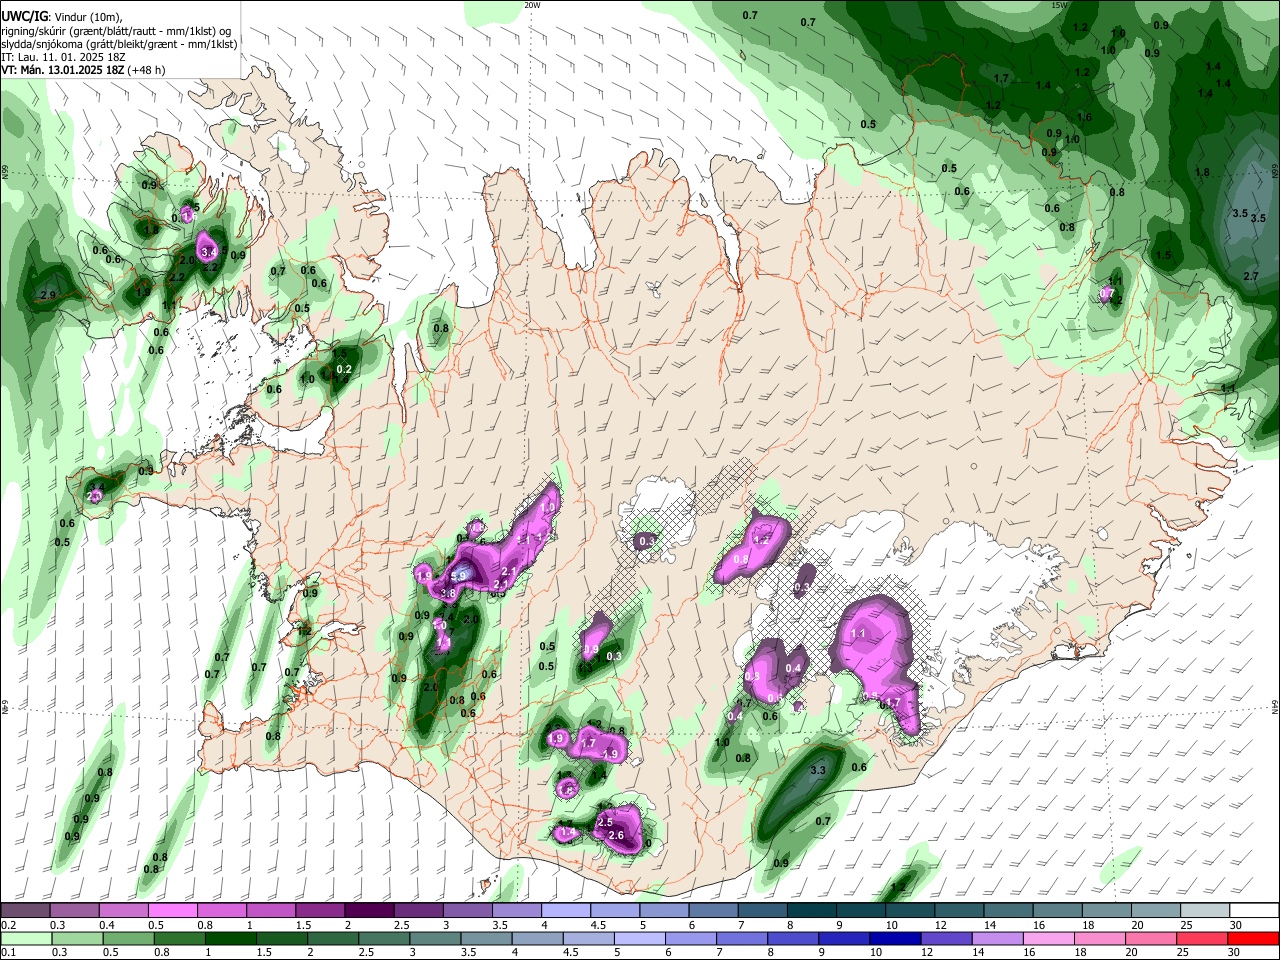Click the upper legend swatch between 0.2 and 0.3

[25, 910]
